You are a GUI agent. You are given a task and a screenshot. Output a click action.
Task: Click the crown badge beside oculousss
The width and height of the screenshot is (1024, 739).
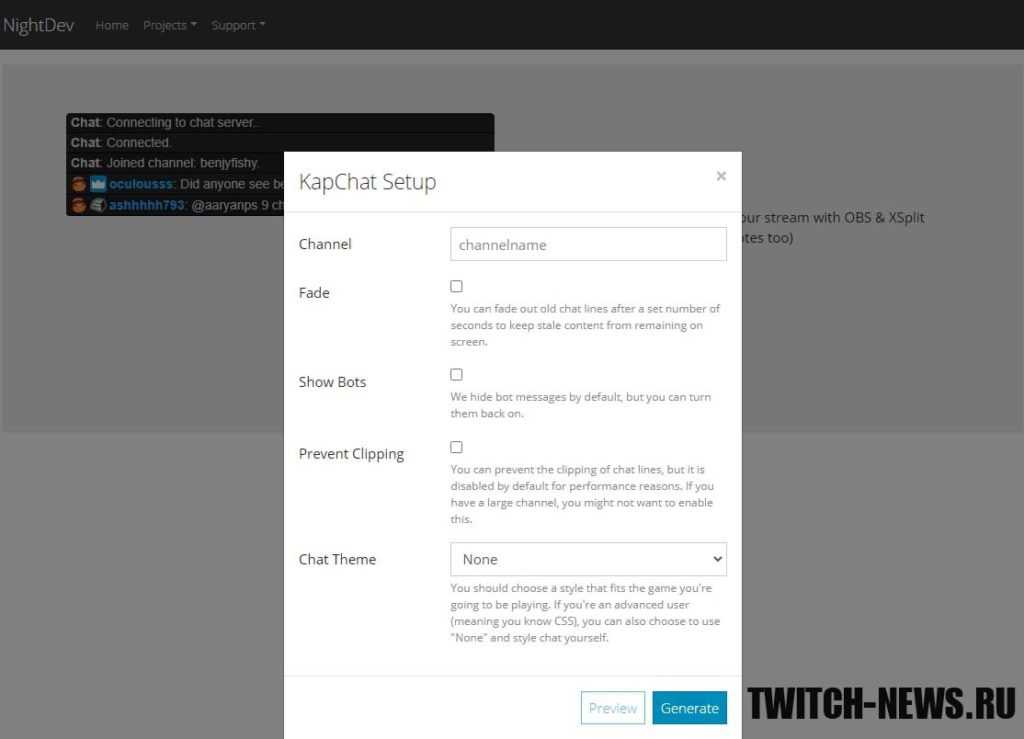click(98, 184)
